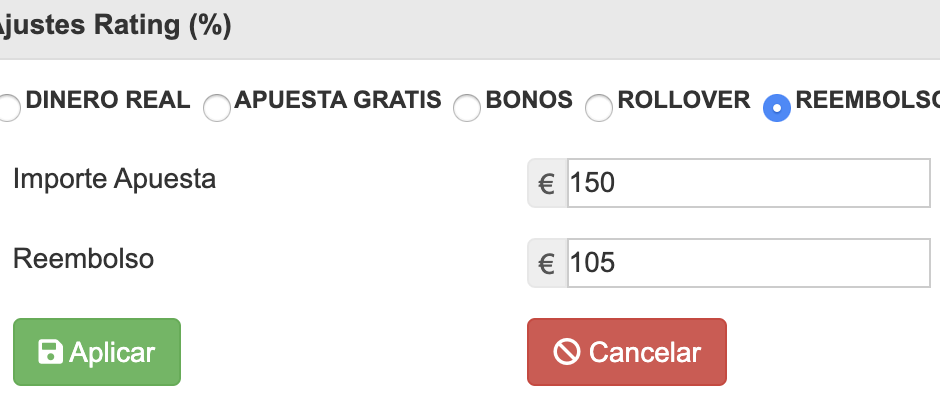Click the APUESTA GRATIS label text
The height and width of the screenshot is (400, 940).
pyautogui.click(x=338, y=100)
